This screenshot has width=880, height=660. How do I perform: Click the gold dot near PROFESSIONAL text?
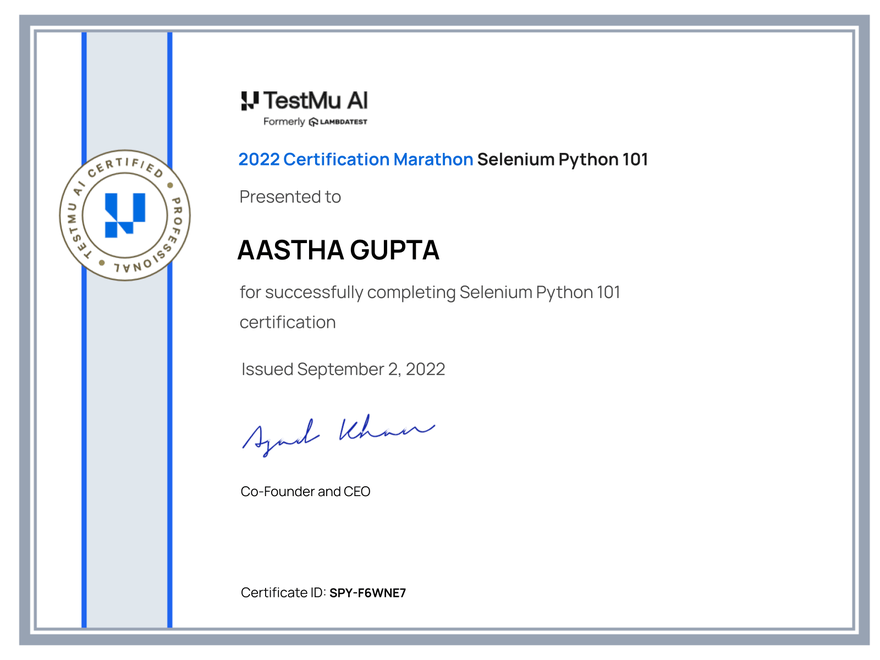101,263
